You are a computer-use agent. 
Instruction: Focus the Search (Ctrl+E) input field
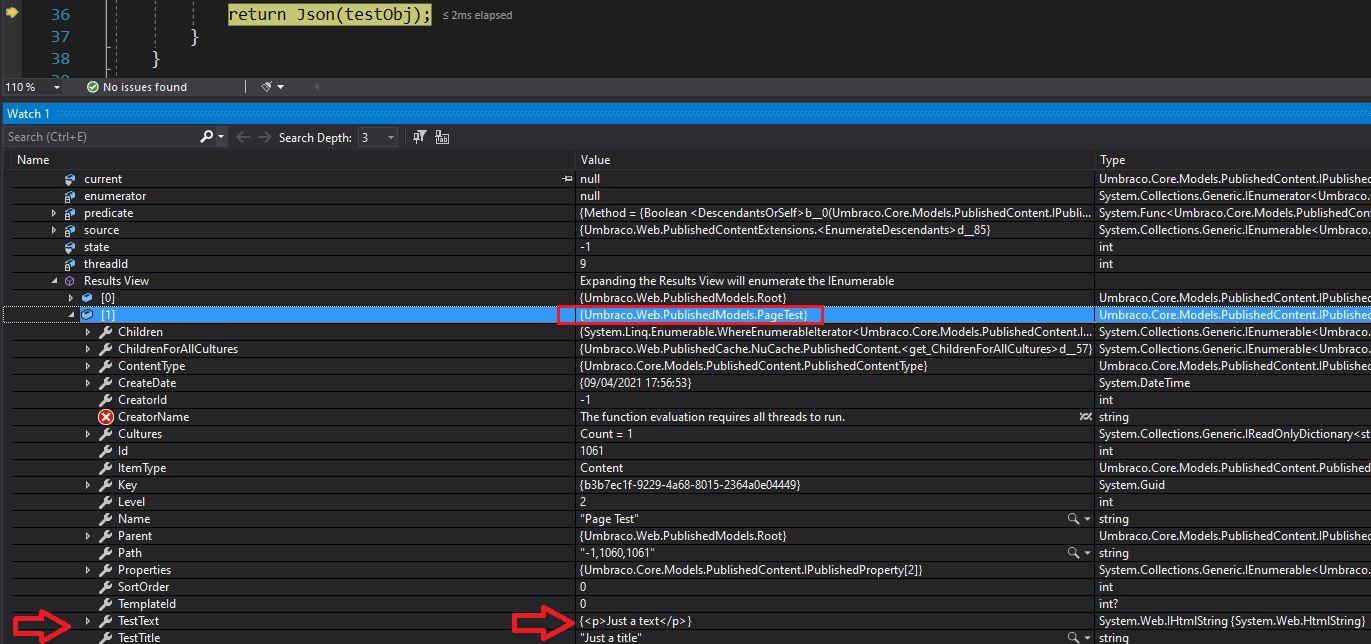coord(100,137)
